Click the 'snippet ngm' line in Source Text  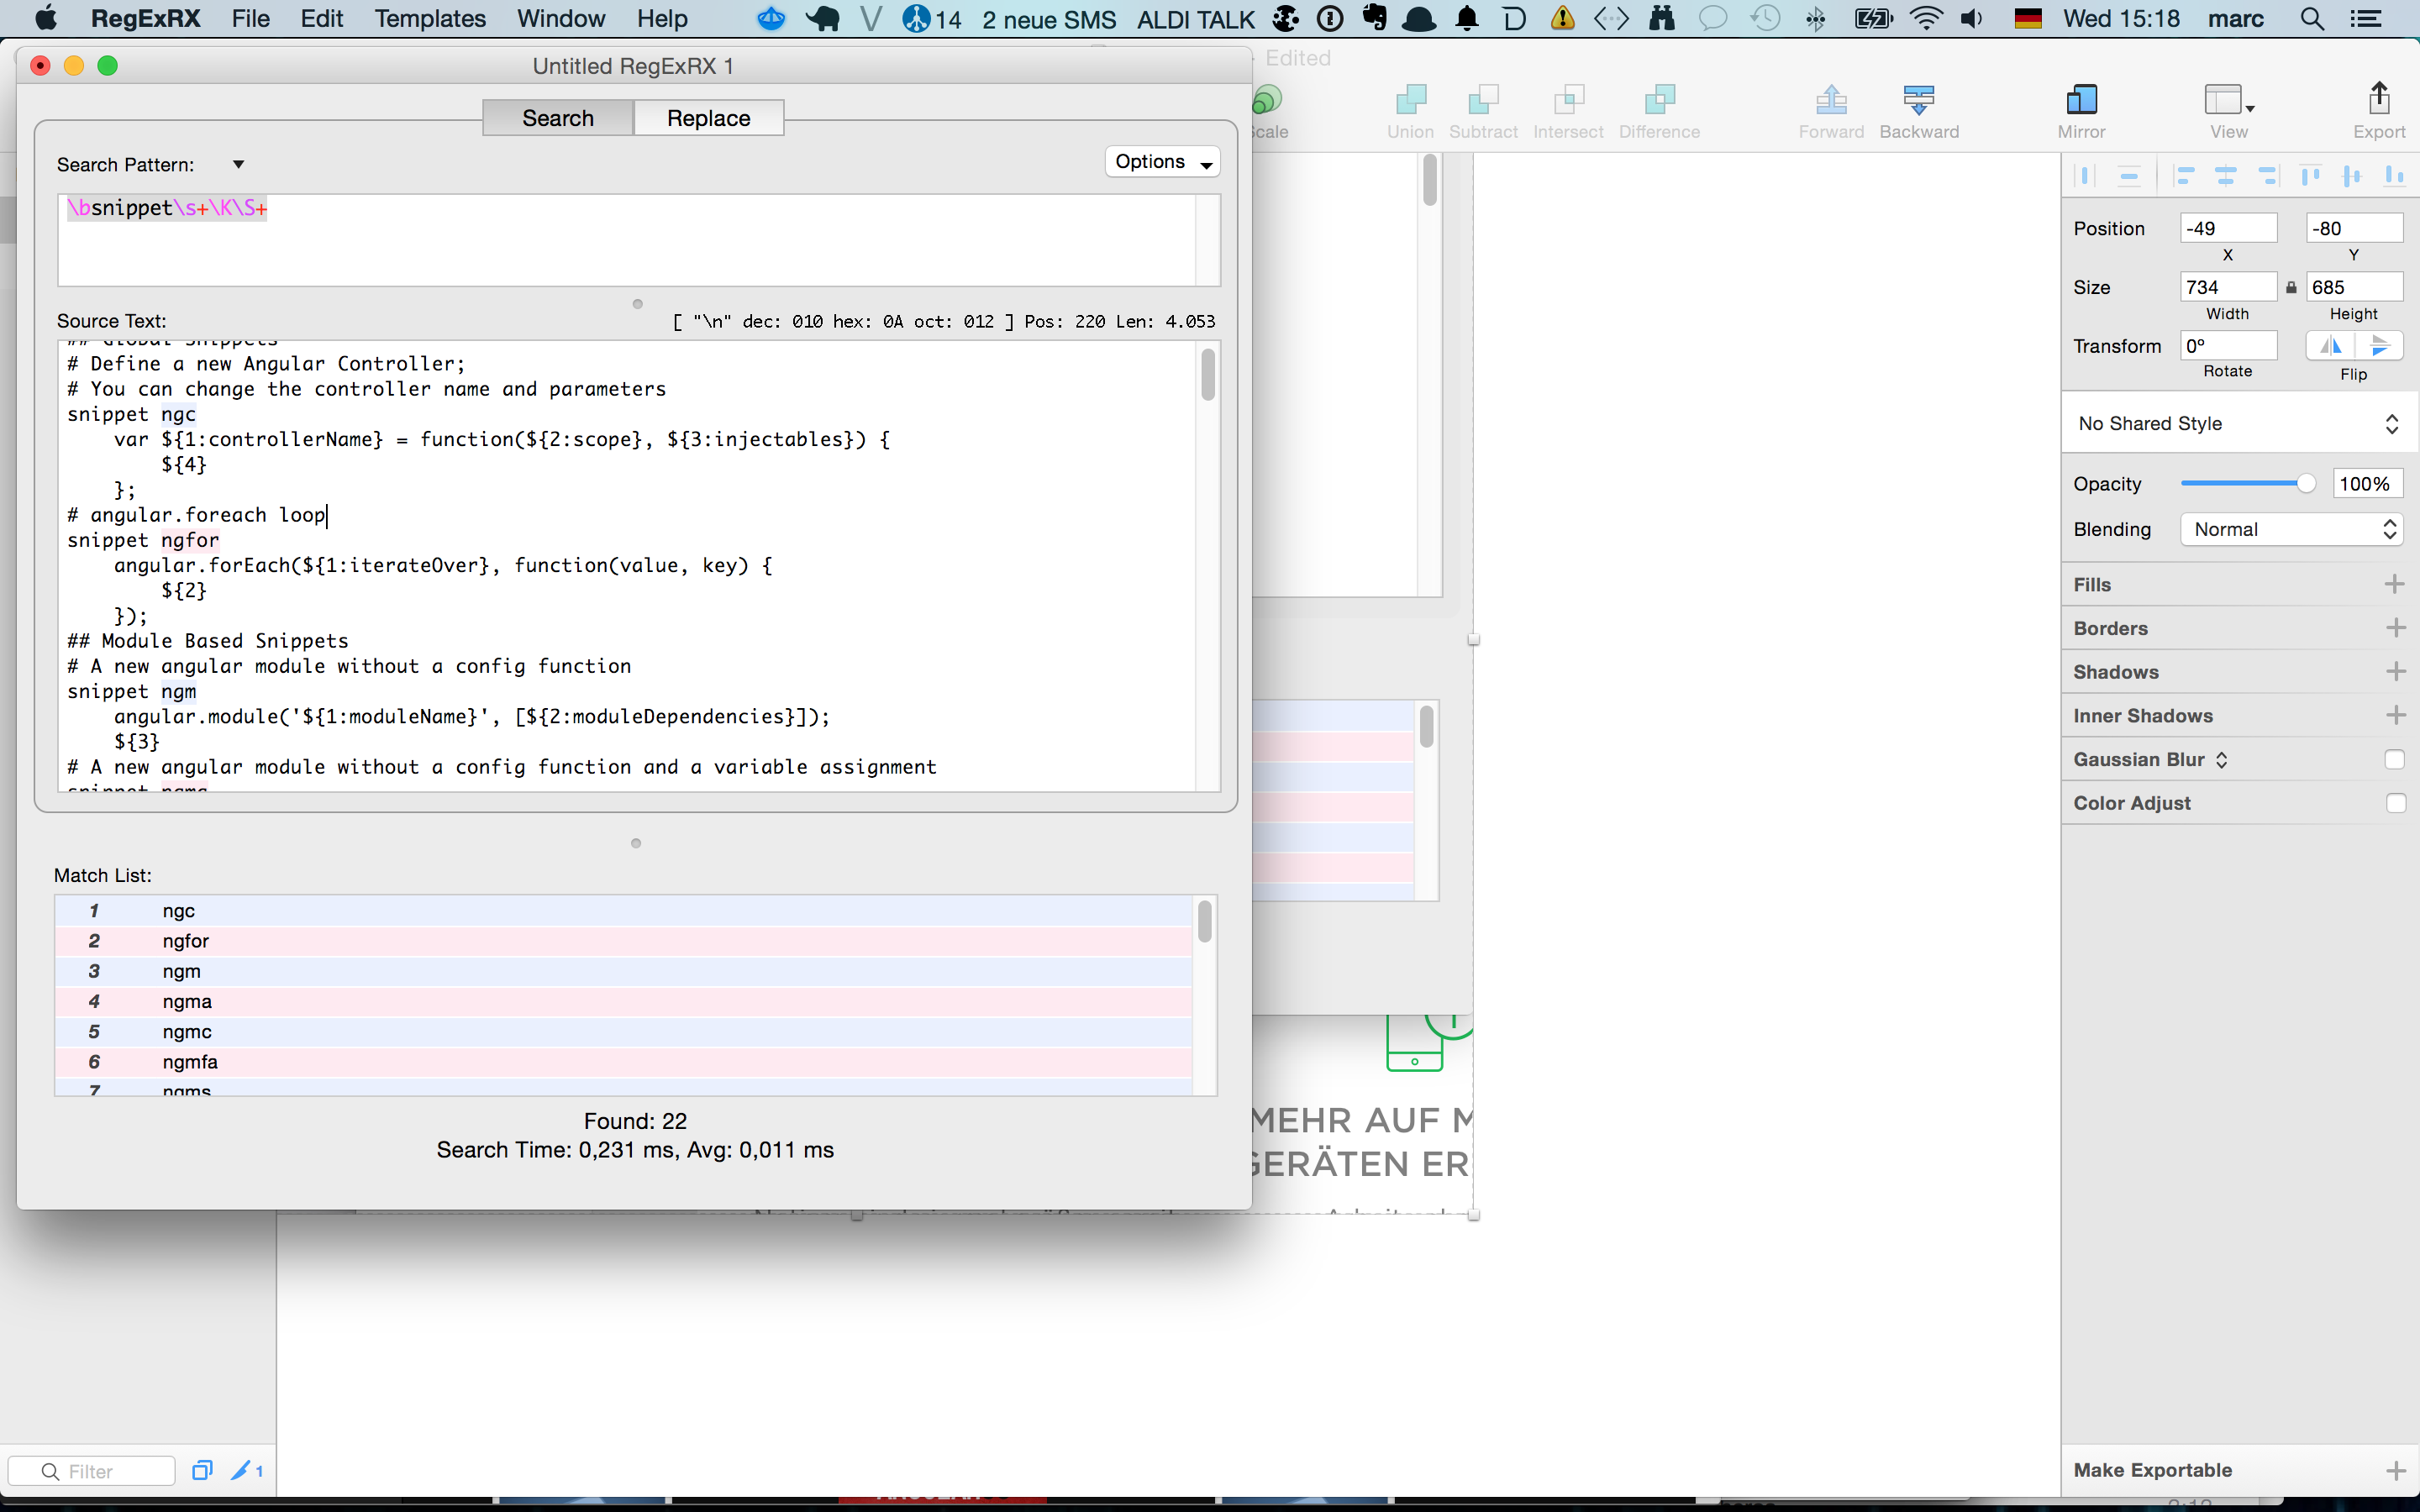pyautogui.click(x=132, y=691)
